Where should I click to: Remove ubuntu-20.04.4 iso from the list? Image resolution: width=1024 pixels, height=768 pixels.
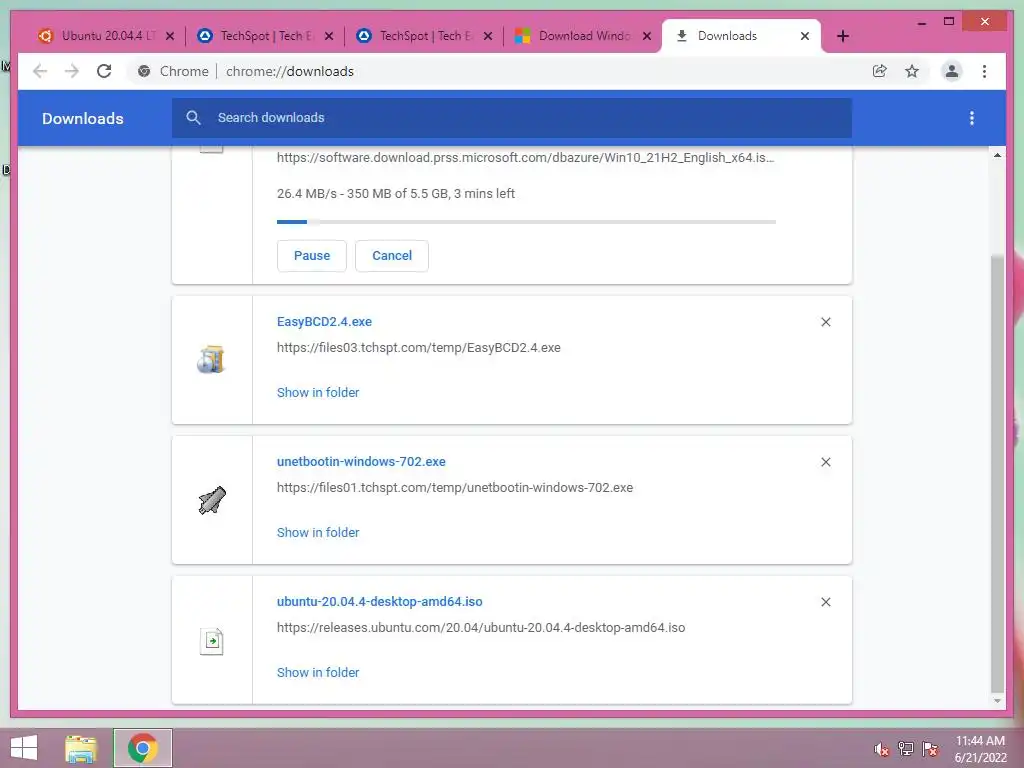(825, 602)
